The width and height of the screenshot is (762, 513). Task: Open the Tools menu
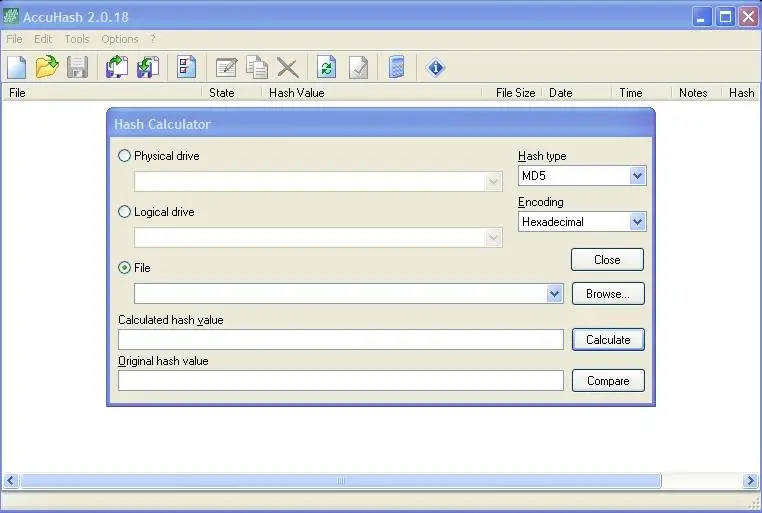point(77,39)
